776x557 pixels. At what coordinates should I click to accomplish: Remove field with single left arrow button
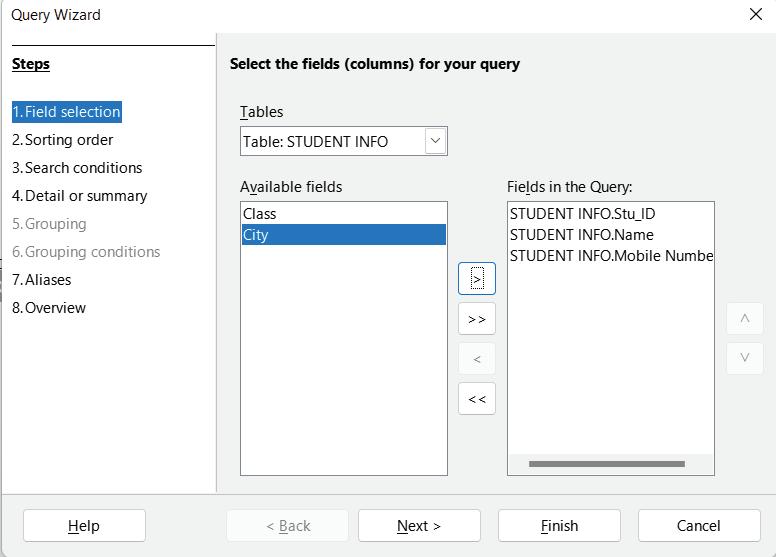(x=477, y=359)
